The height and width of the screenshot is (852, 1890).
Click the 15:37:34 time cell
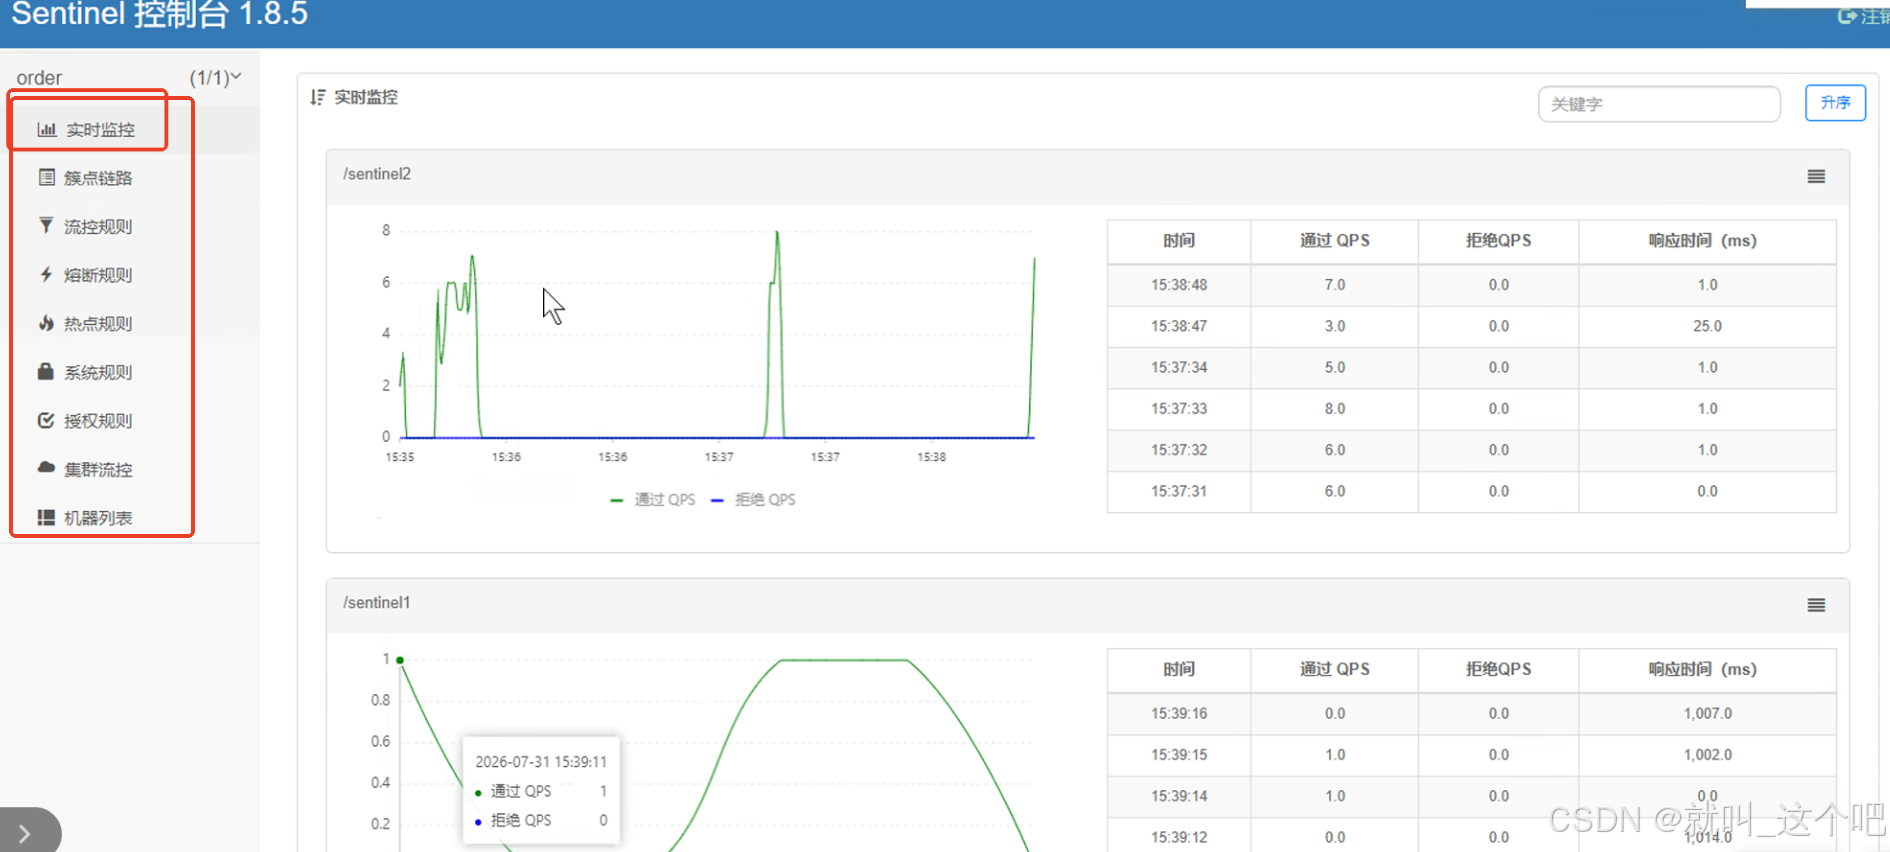click(1179, 367)
